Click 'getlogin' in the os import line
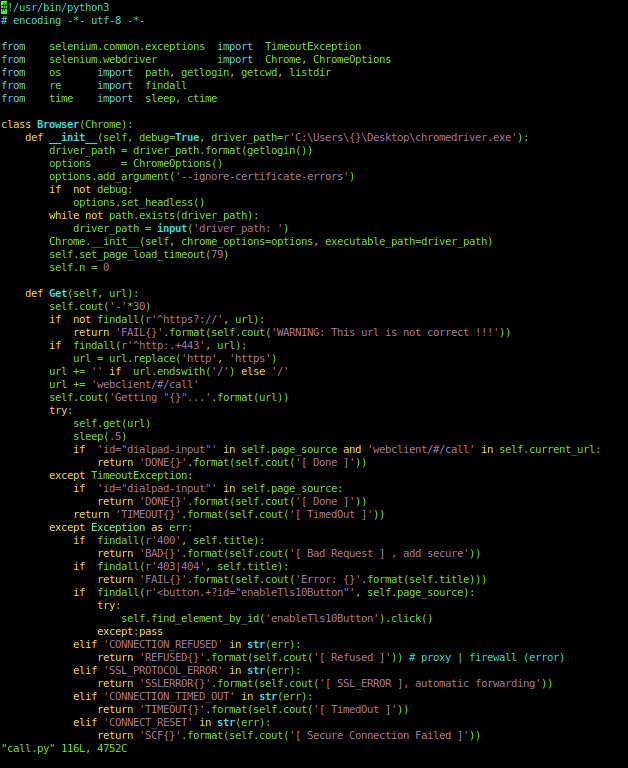This screenshot has width=628, height=768. point(205,72)
